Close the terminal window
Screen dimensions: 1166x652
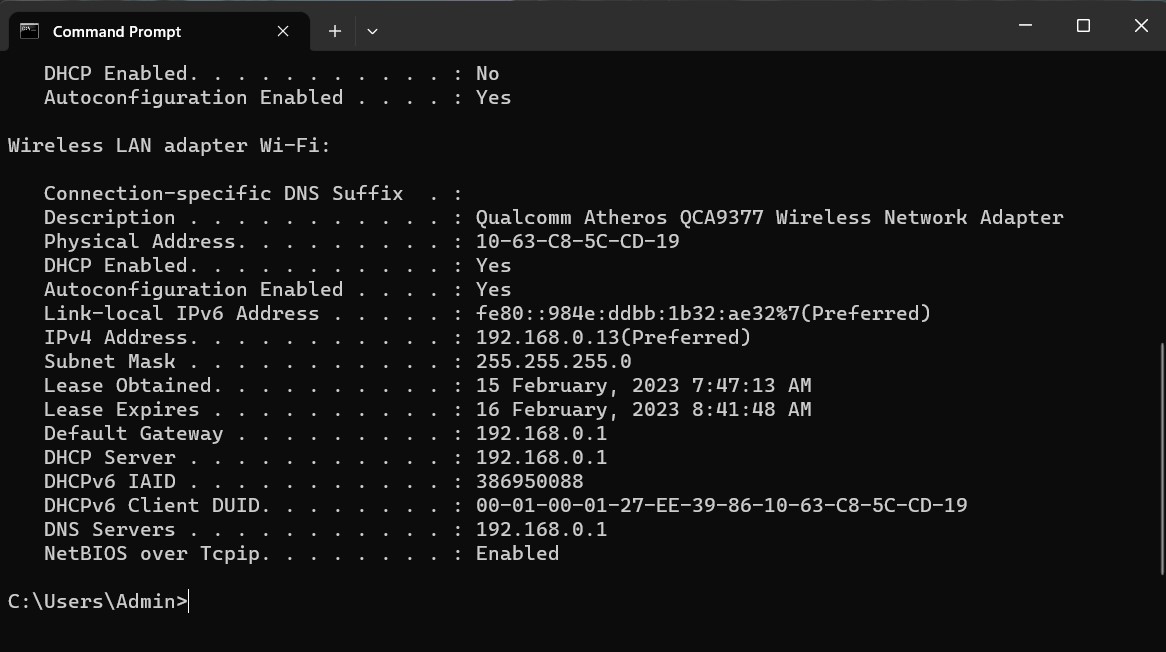click(1141, 26)
